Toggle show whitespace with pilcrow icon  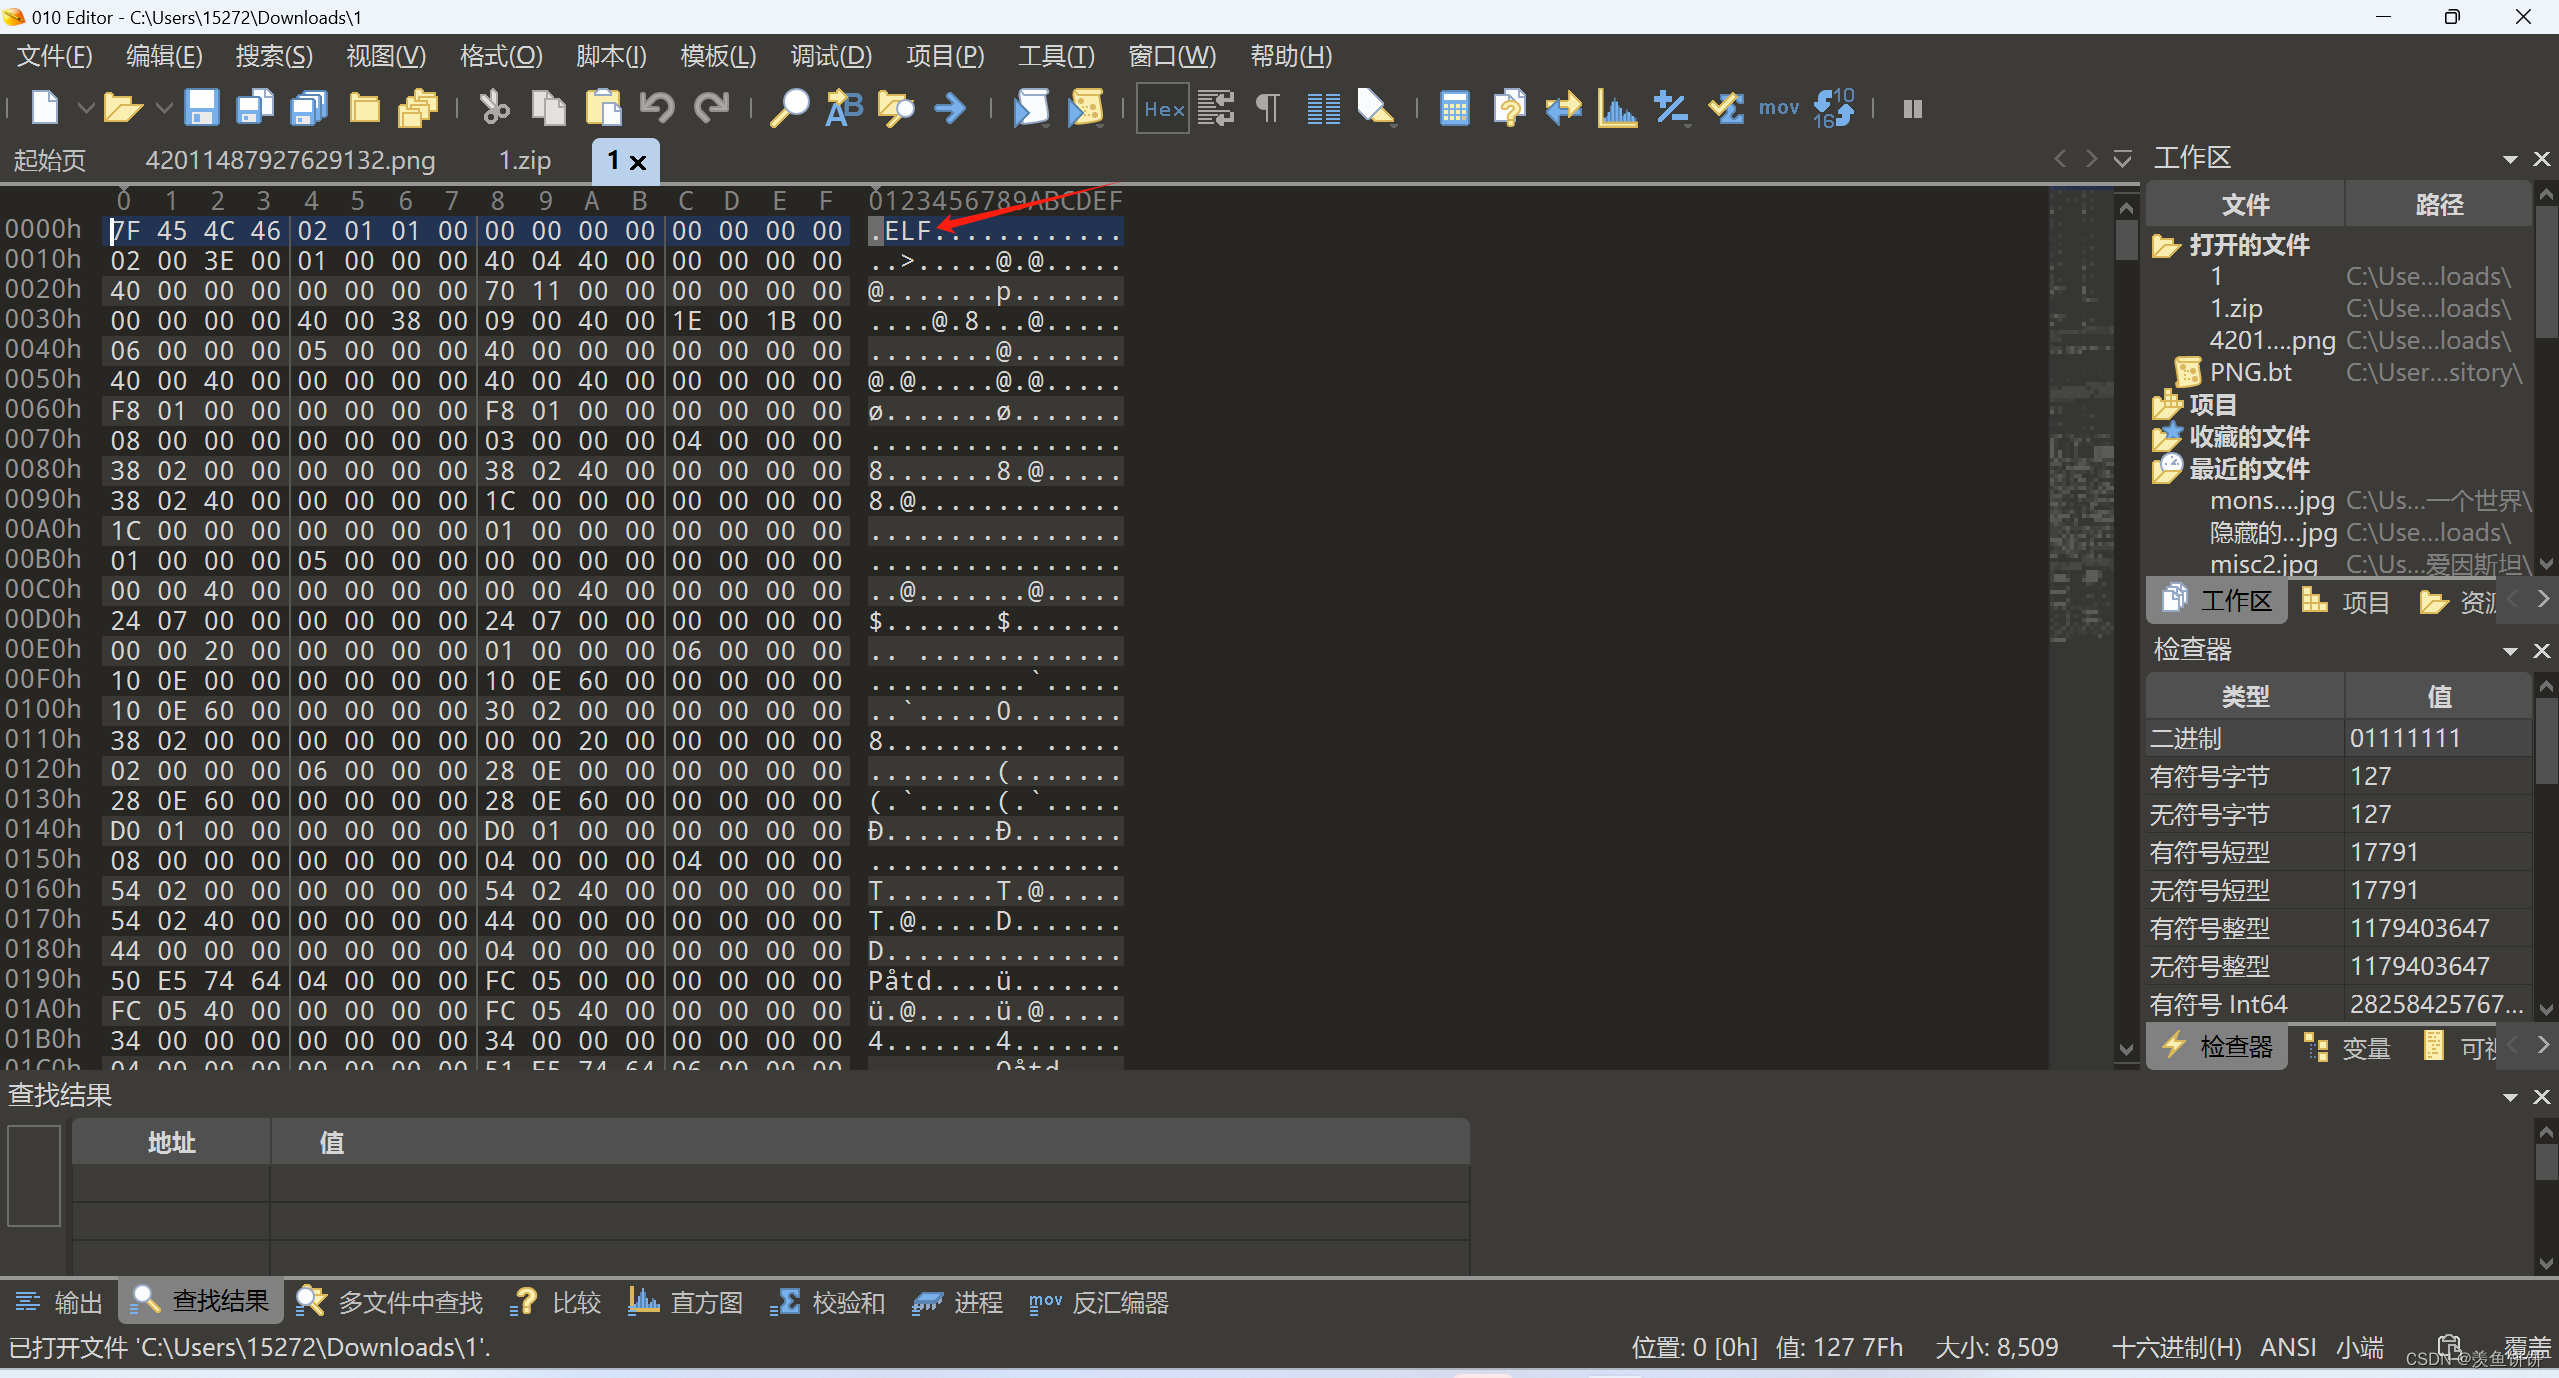(1266, 108)
